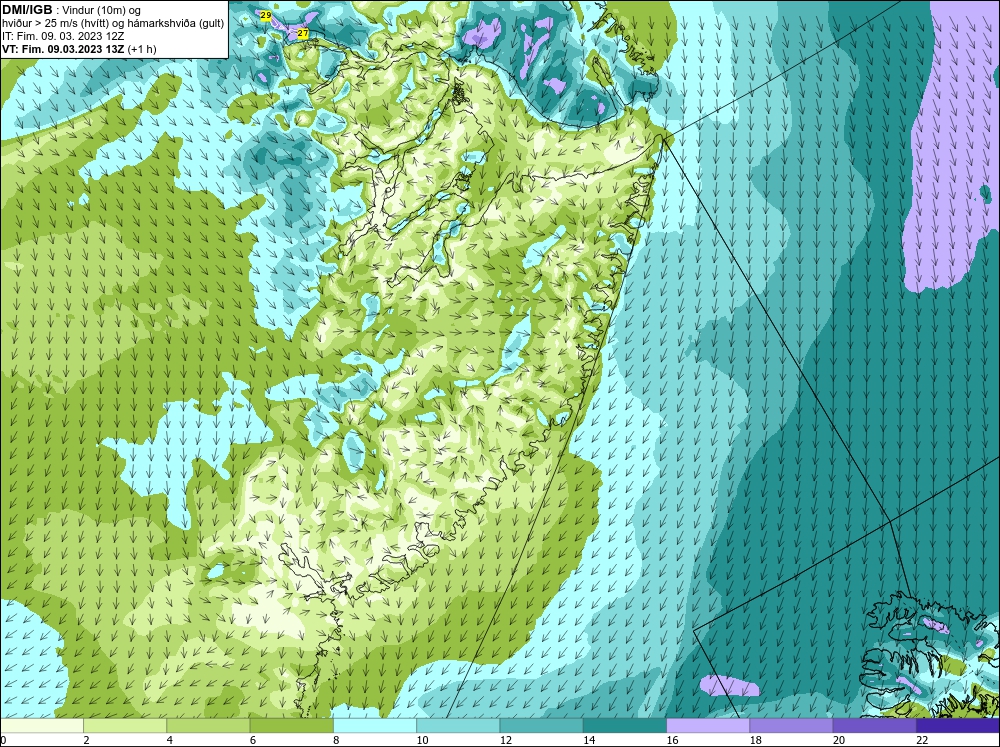Viewport: 1000px width, 747px height.
Task: Click the scale value 12
Action: [x=505, y=740]
